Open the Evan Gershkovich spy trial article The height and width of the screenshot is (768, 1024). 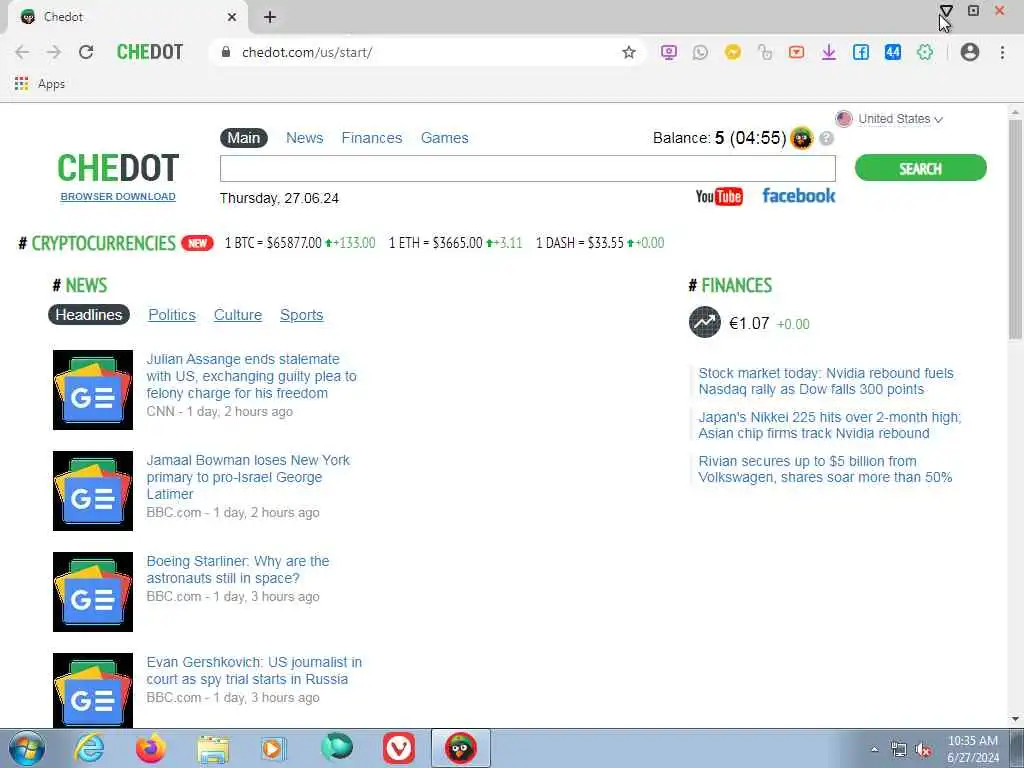coord(254,671)
